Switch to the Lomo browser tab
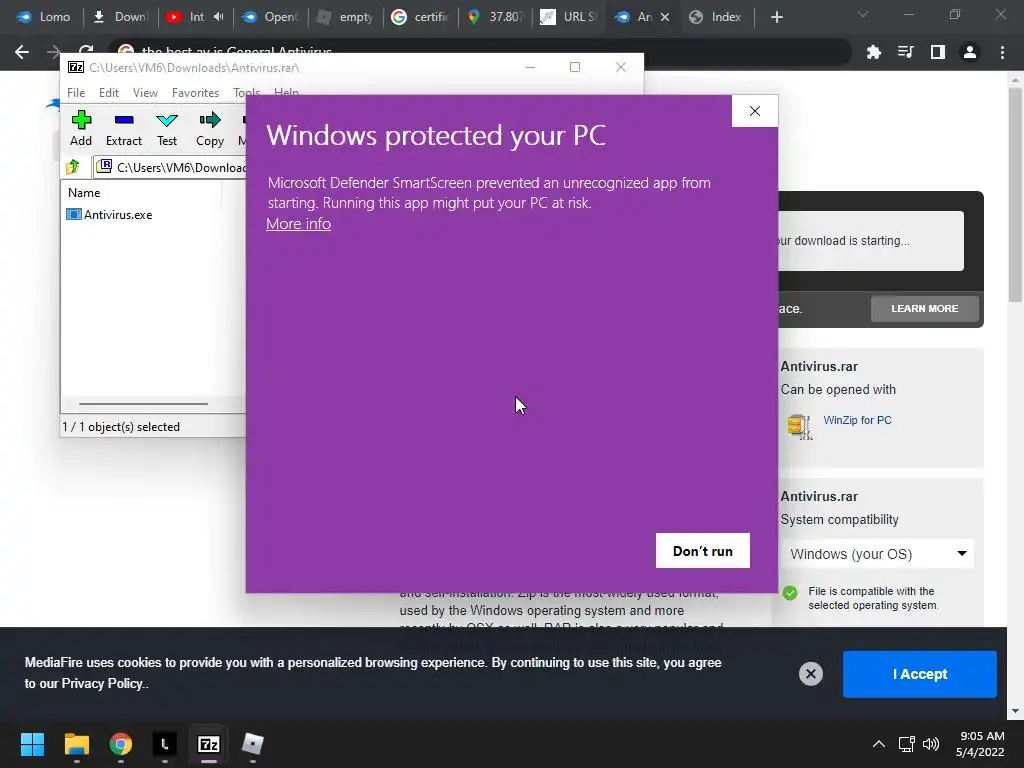Viewport: 1024px width, 768px height. click(43, 17)
